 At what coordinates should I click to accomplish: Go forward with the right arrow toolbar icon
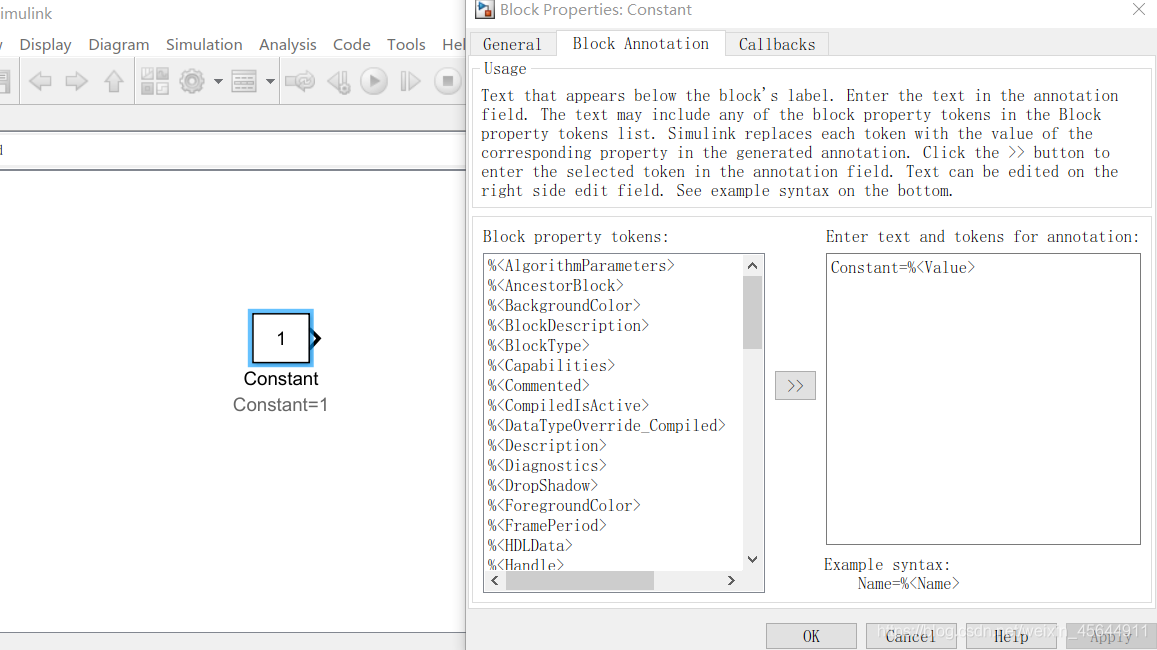(76, 81)
